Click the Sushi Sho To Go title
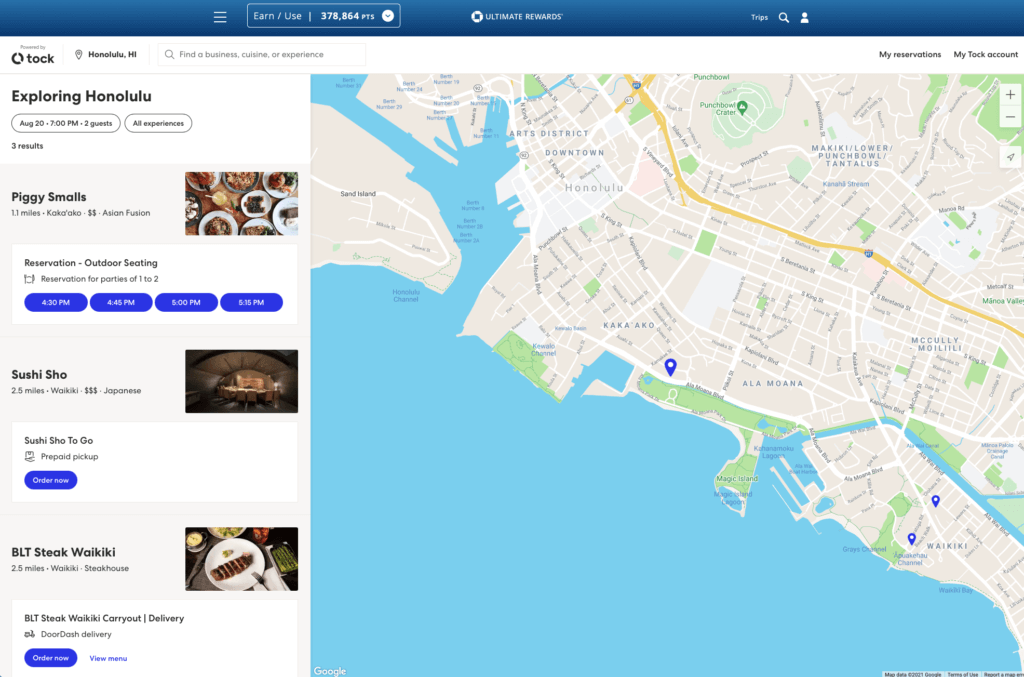The image size is (1024, 677). point(59,441)
